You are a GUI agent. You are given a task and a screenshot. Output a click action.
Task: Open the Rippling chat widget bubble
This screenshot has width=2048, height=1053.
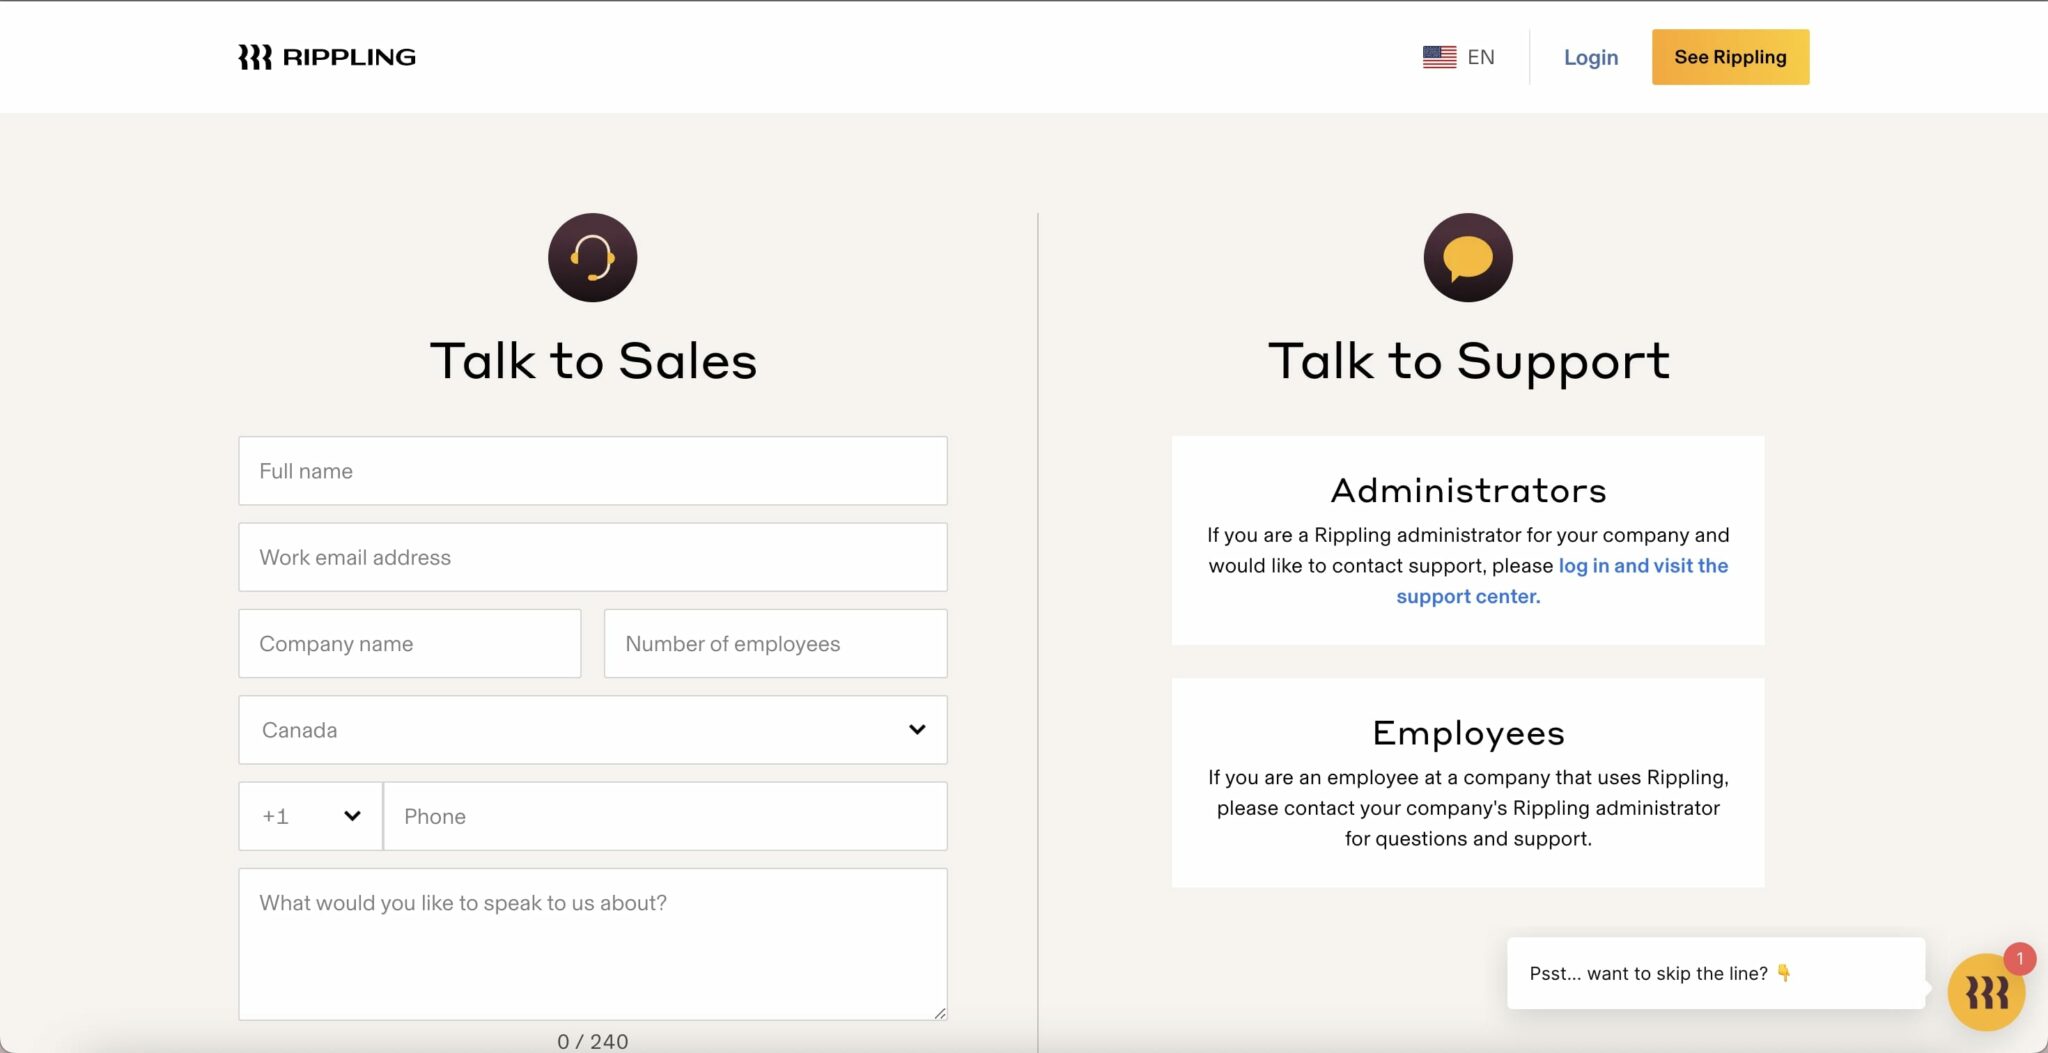click(1986, 992)
